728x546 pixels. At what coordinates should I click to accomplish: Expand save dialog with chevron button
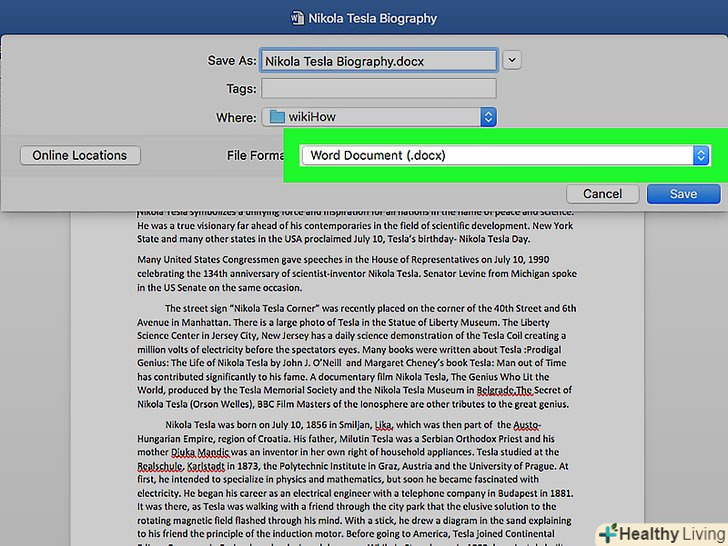(512, 60)
